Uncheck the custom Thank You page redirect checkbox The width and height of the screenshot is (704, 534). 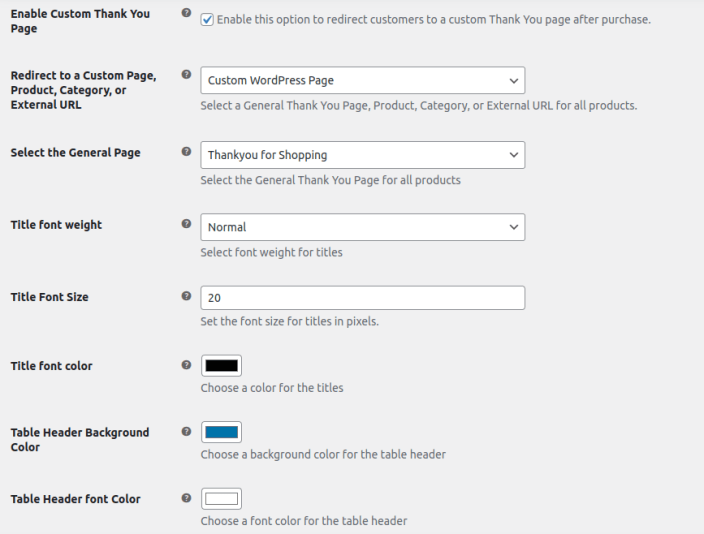[x=207, y=20]
